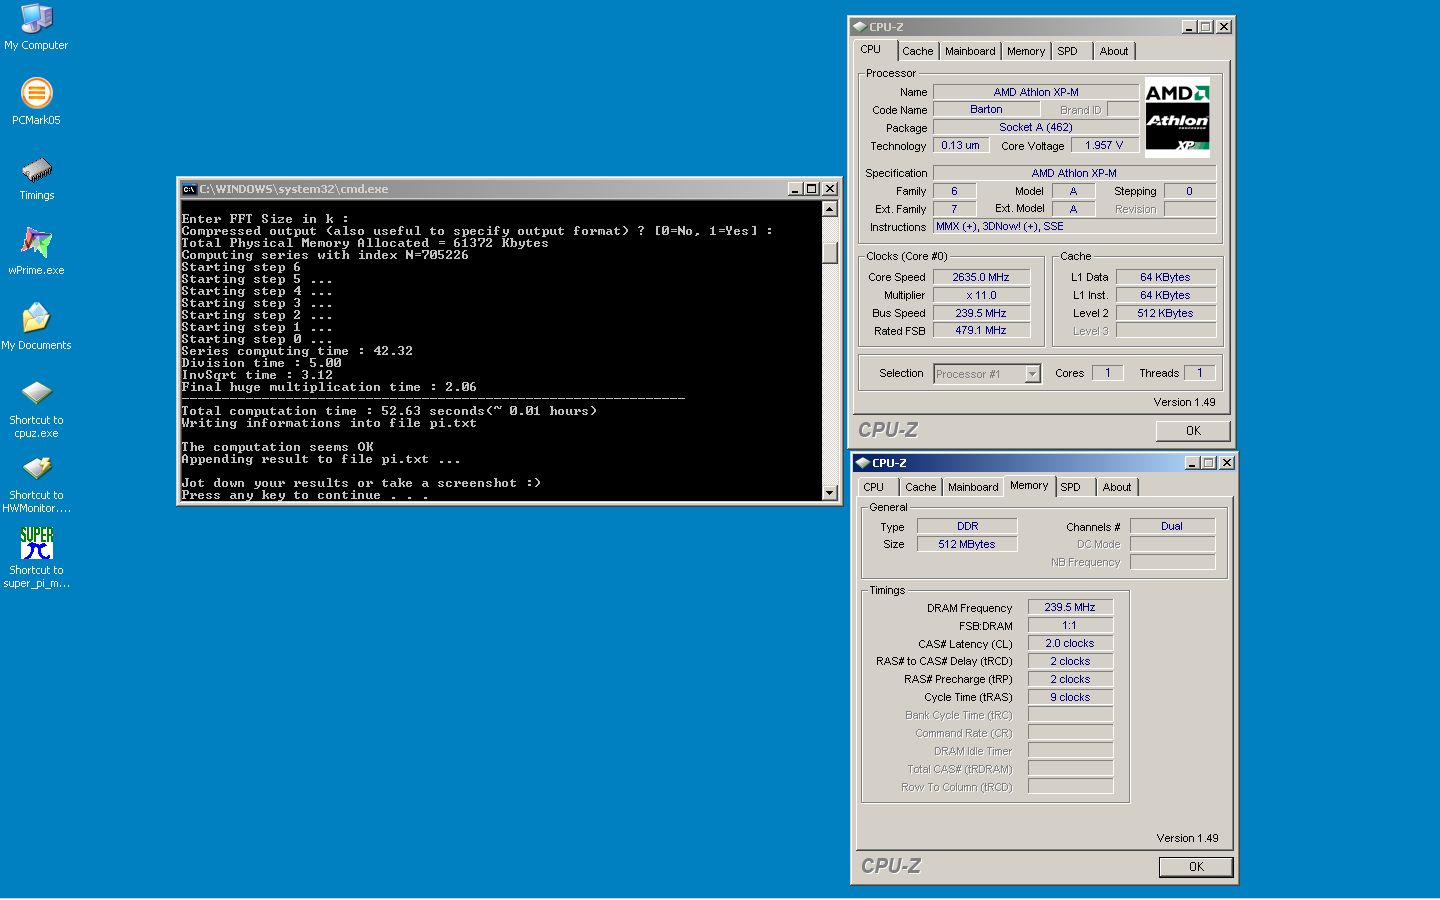
Task: Open SPD tab in upper CPU-Z window
Action: click(1068, 51)
